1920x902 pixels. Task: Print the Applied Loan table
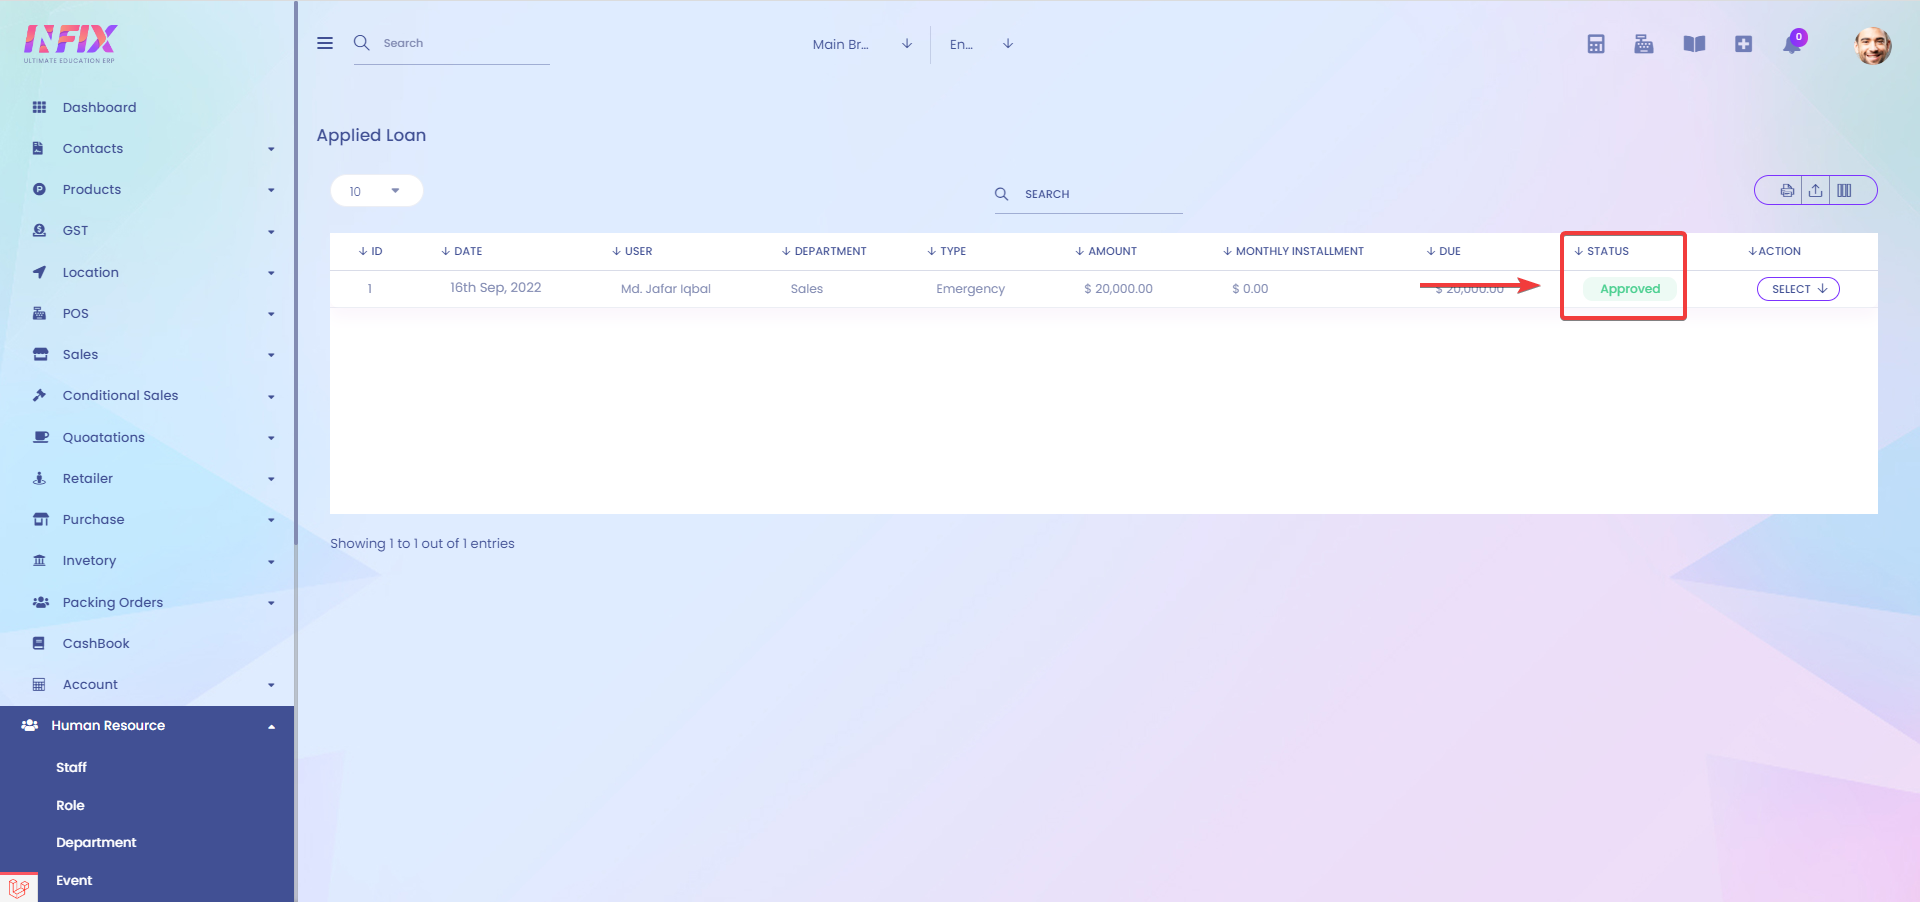pos(1787,190)
